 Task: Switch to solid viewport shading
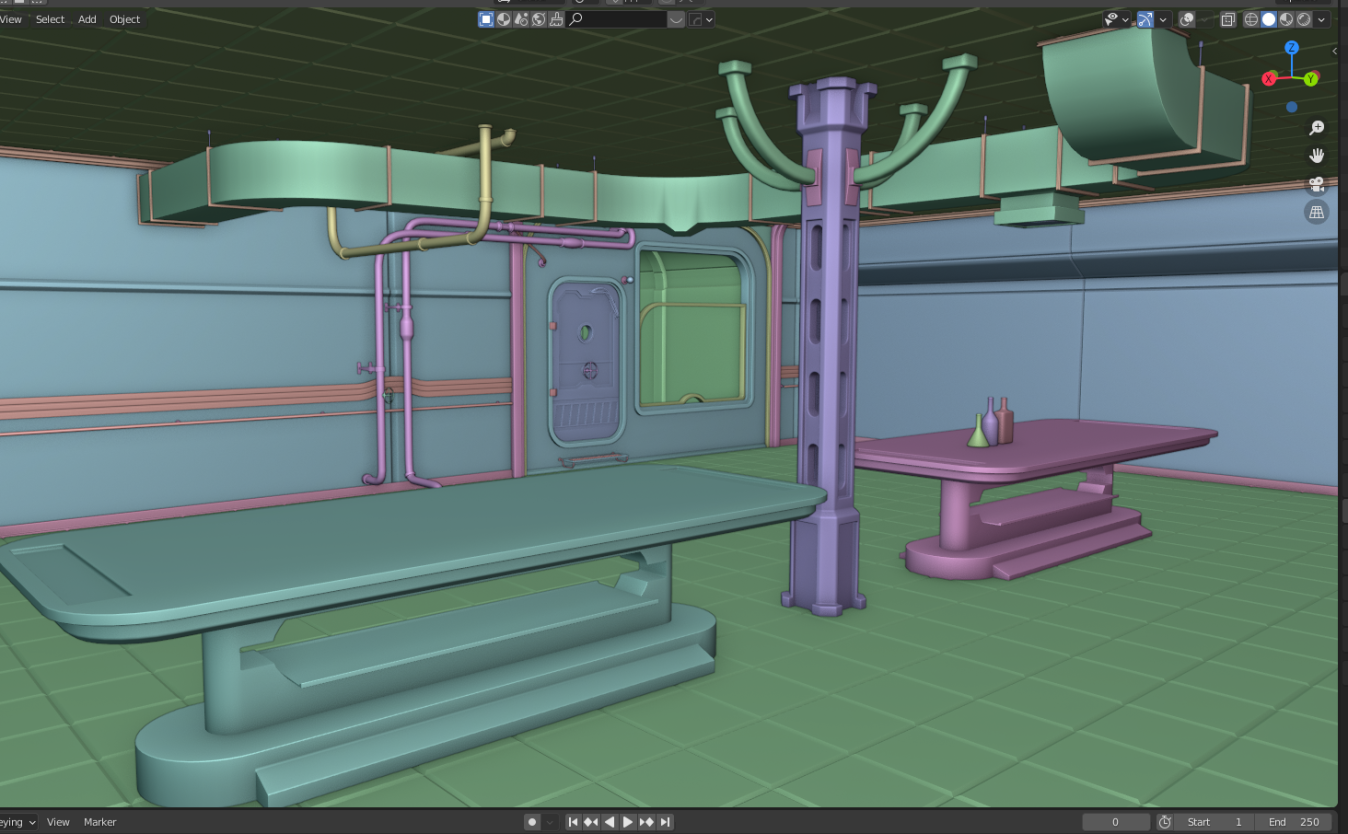(1269, 19)
